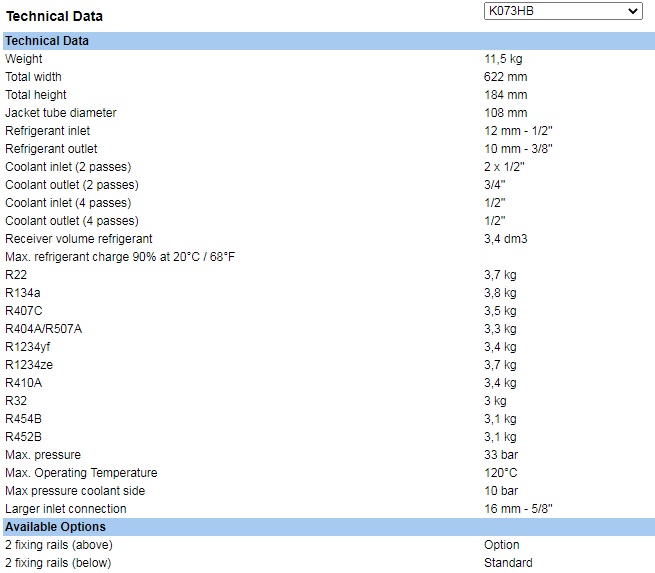
Task: Click the Jacket tube diameter label
Action: [61, 113]
